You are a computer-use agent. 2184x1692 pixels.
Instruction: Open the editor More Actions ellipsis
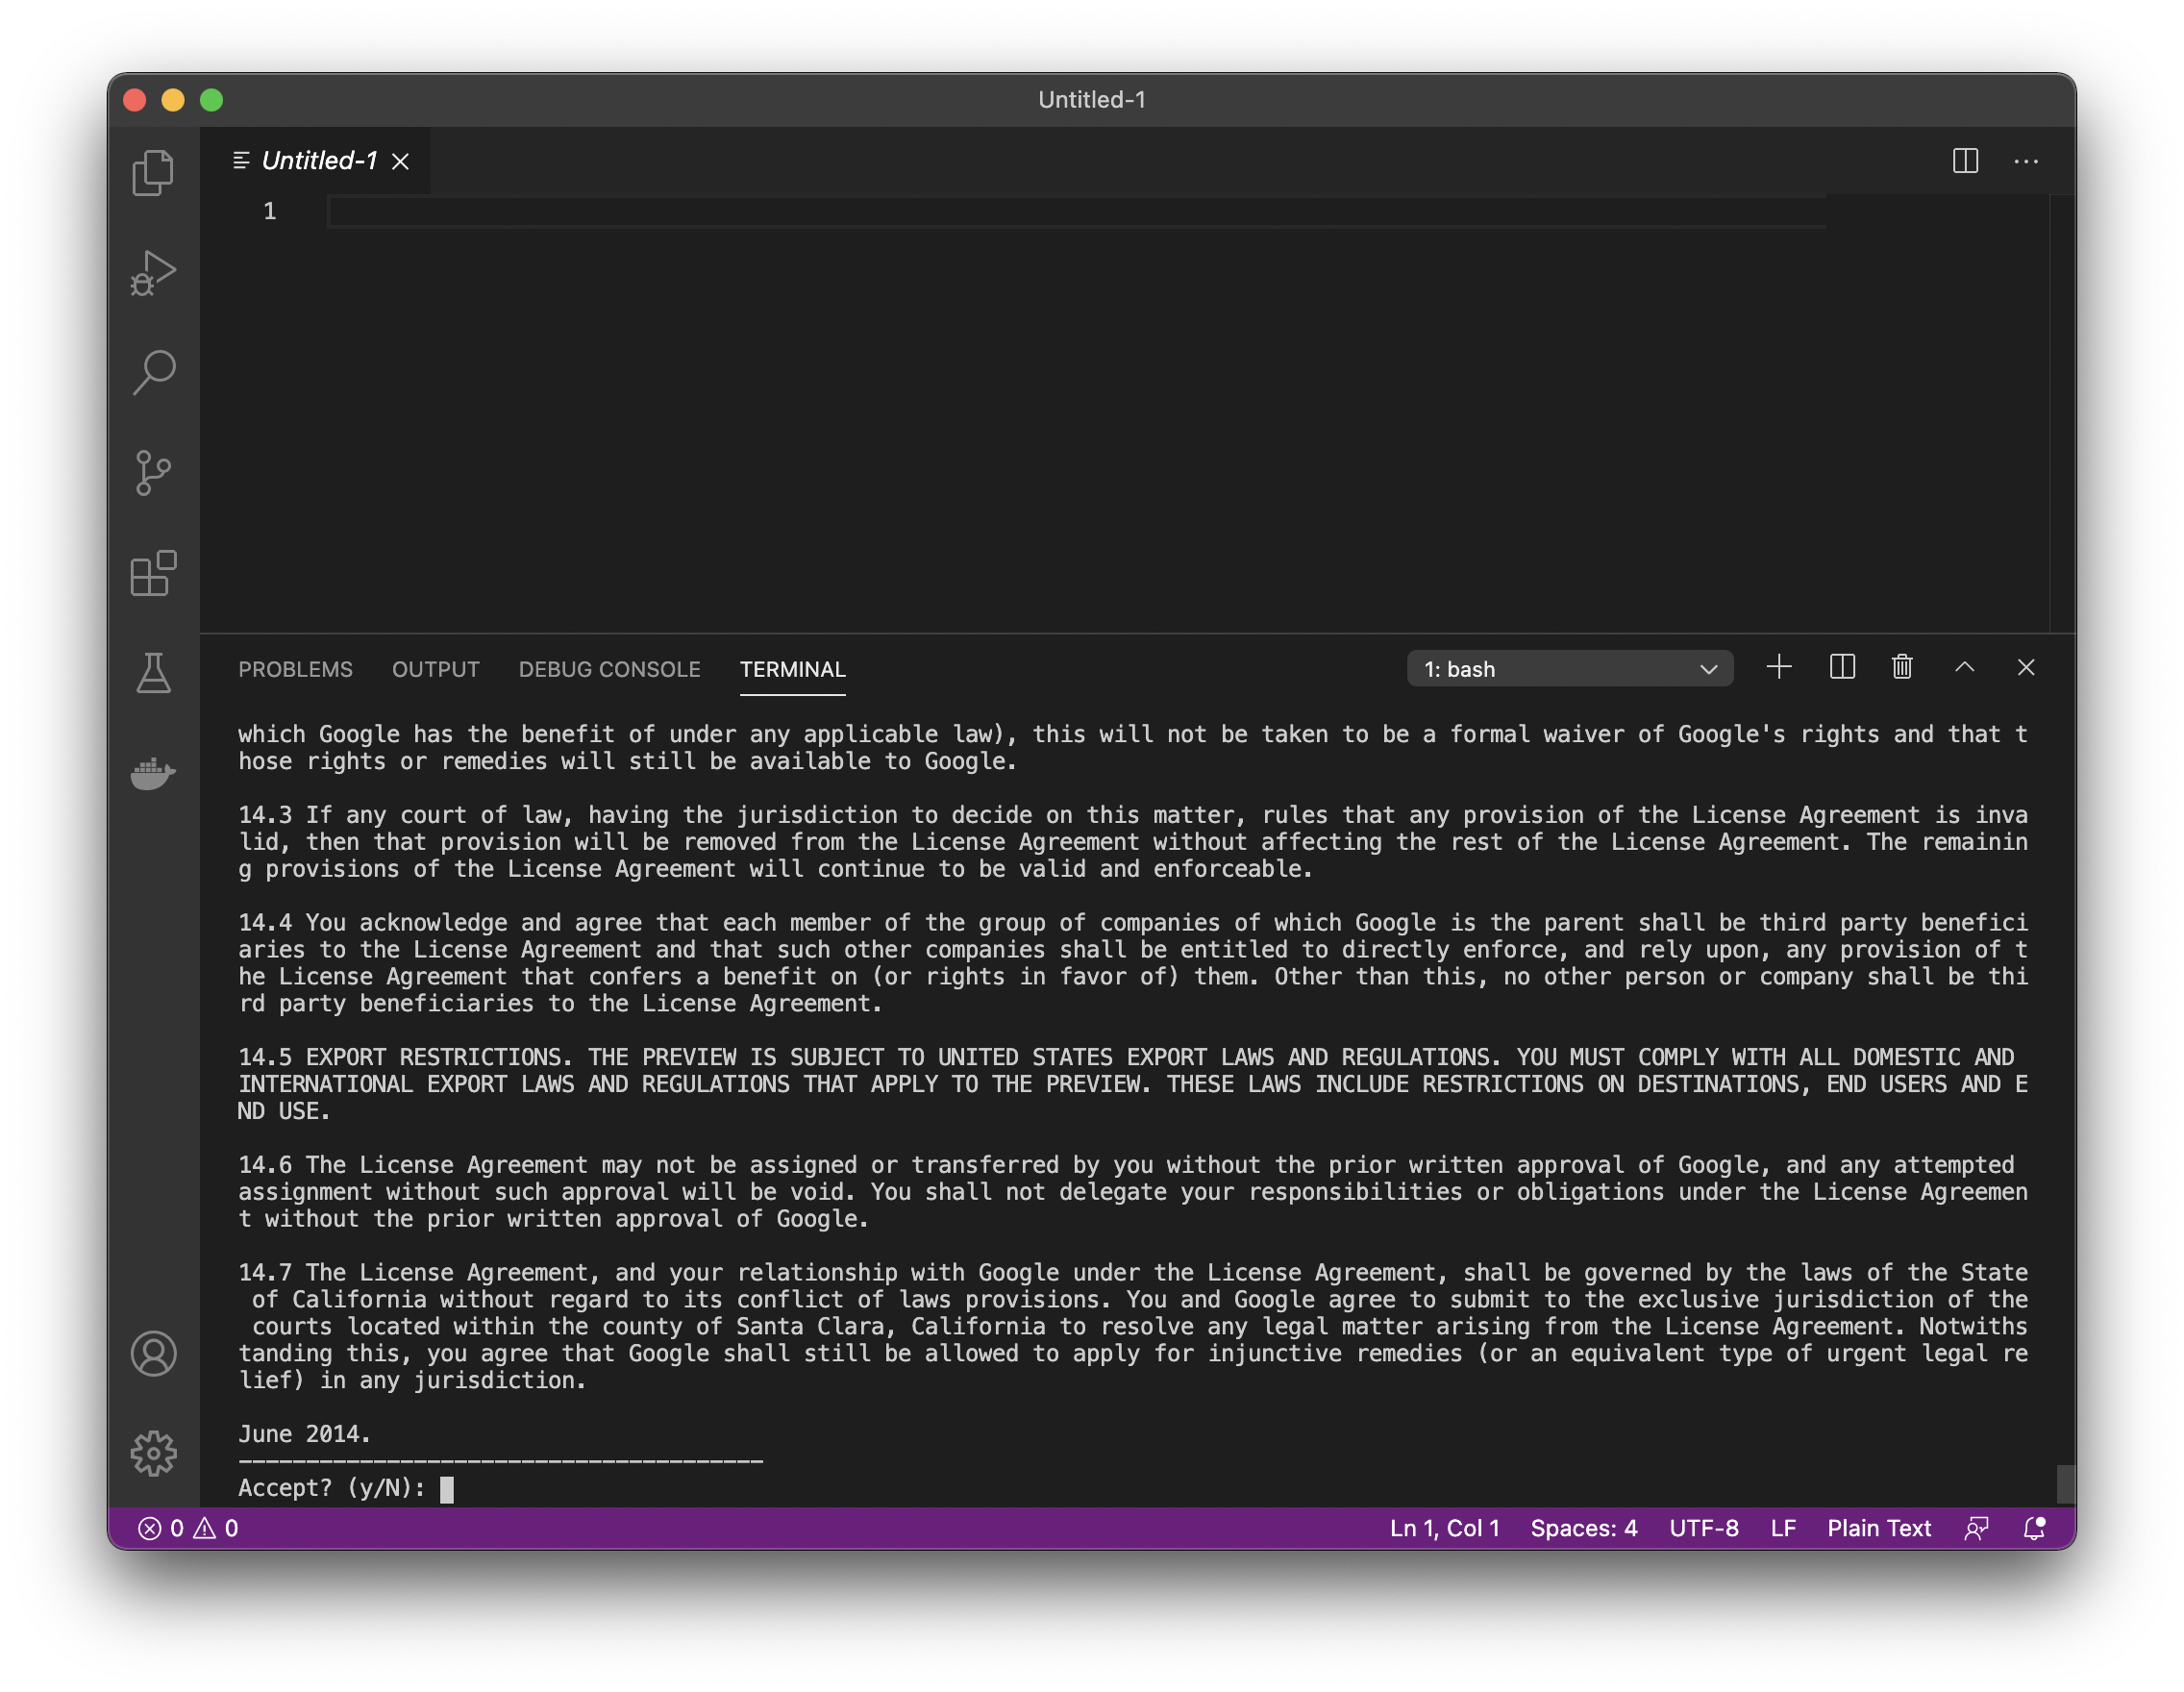[x=2026, y=161]
